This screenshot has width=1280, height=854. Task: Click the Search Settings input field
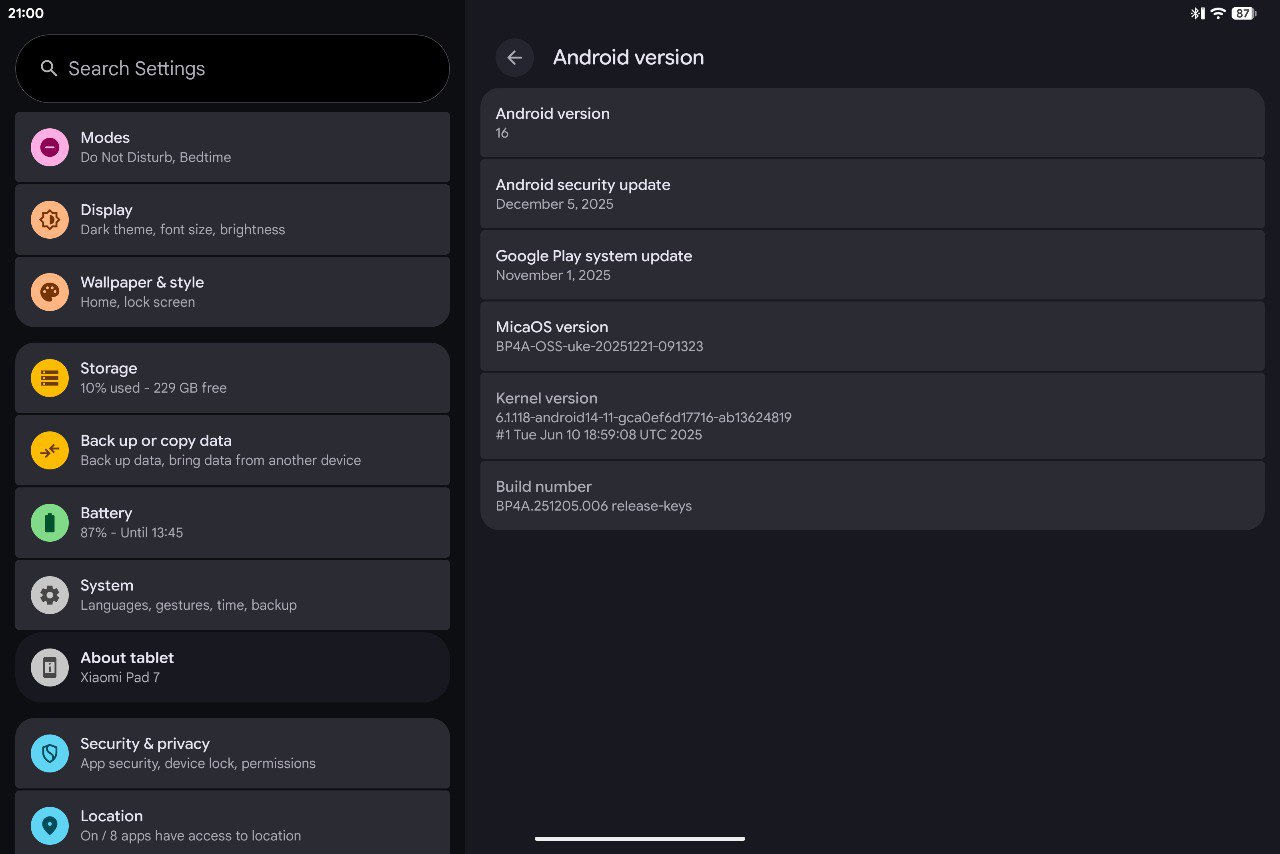[232, 68]
